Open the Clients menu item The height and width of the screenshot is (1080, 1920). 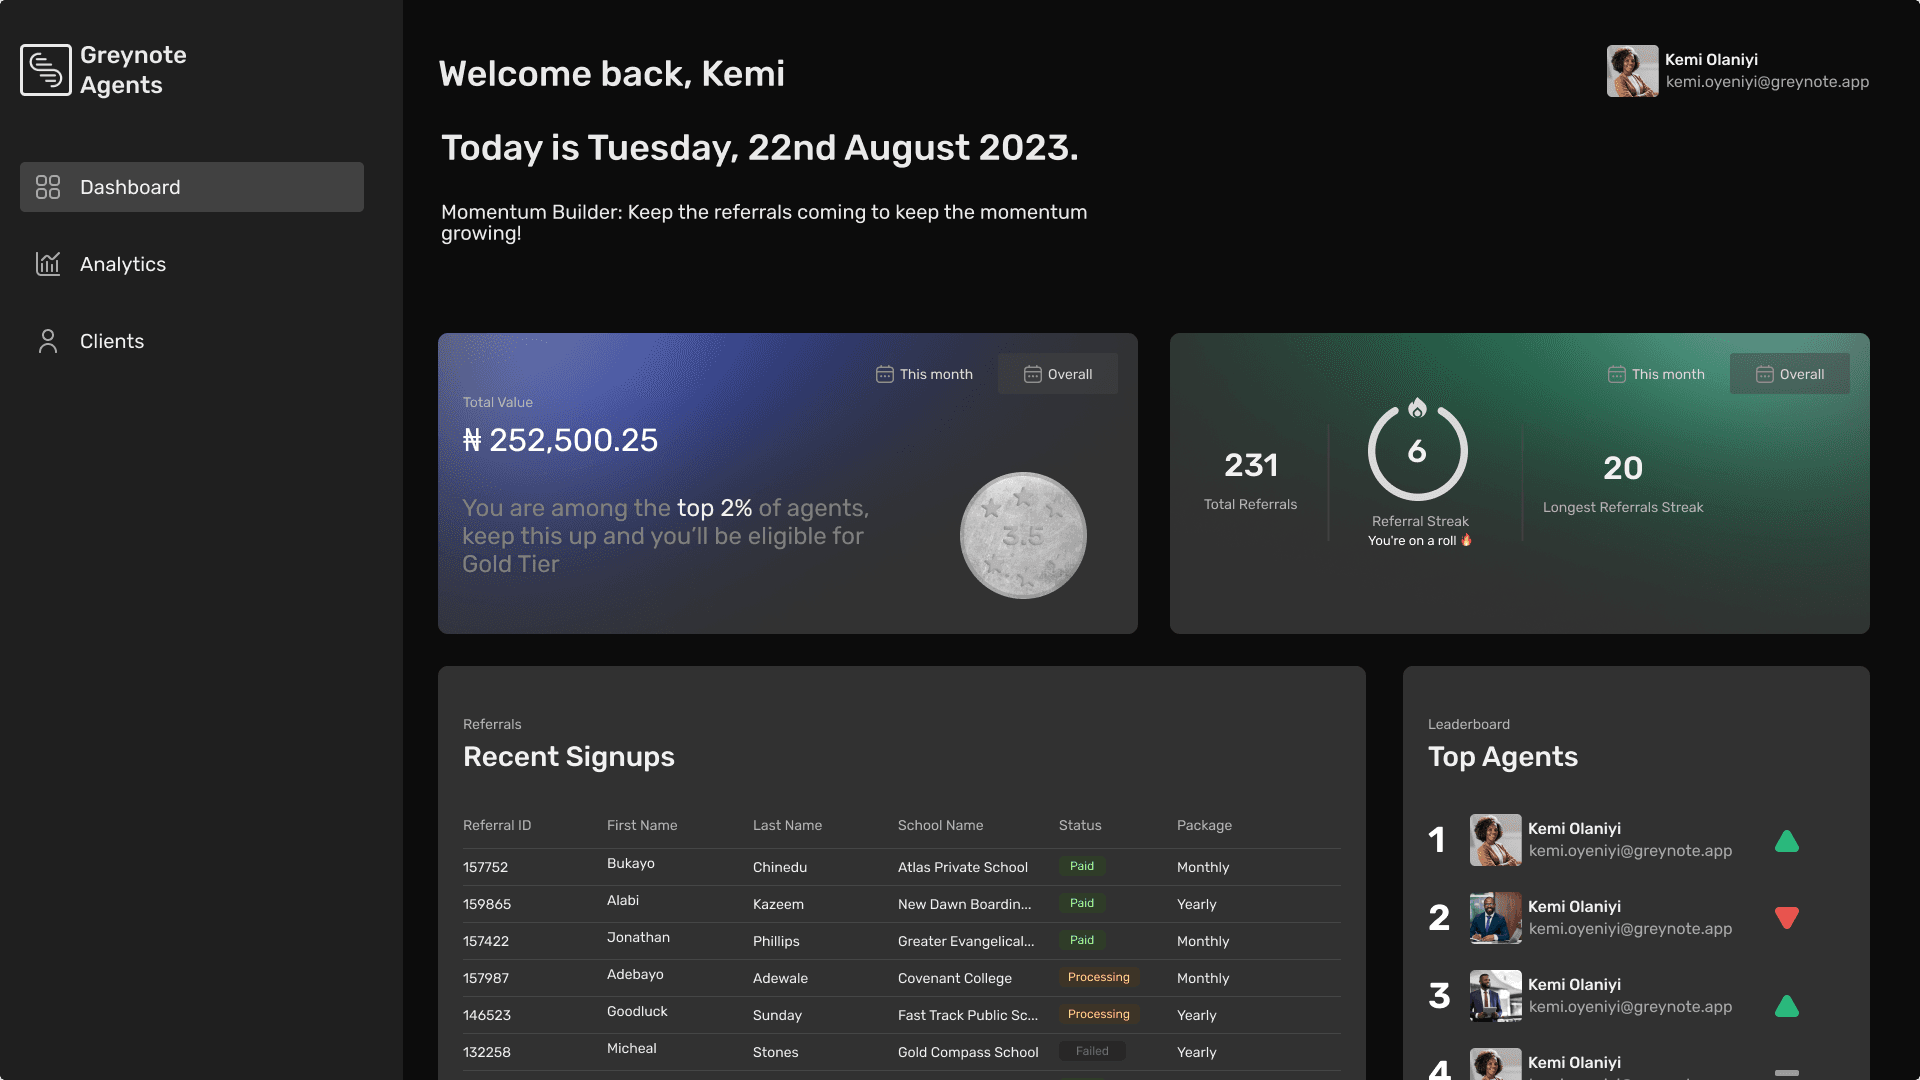[x=112, y=341]
